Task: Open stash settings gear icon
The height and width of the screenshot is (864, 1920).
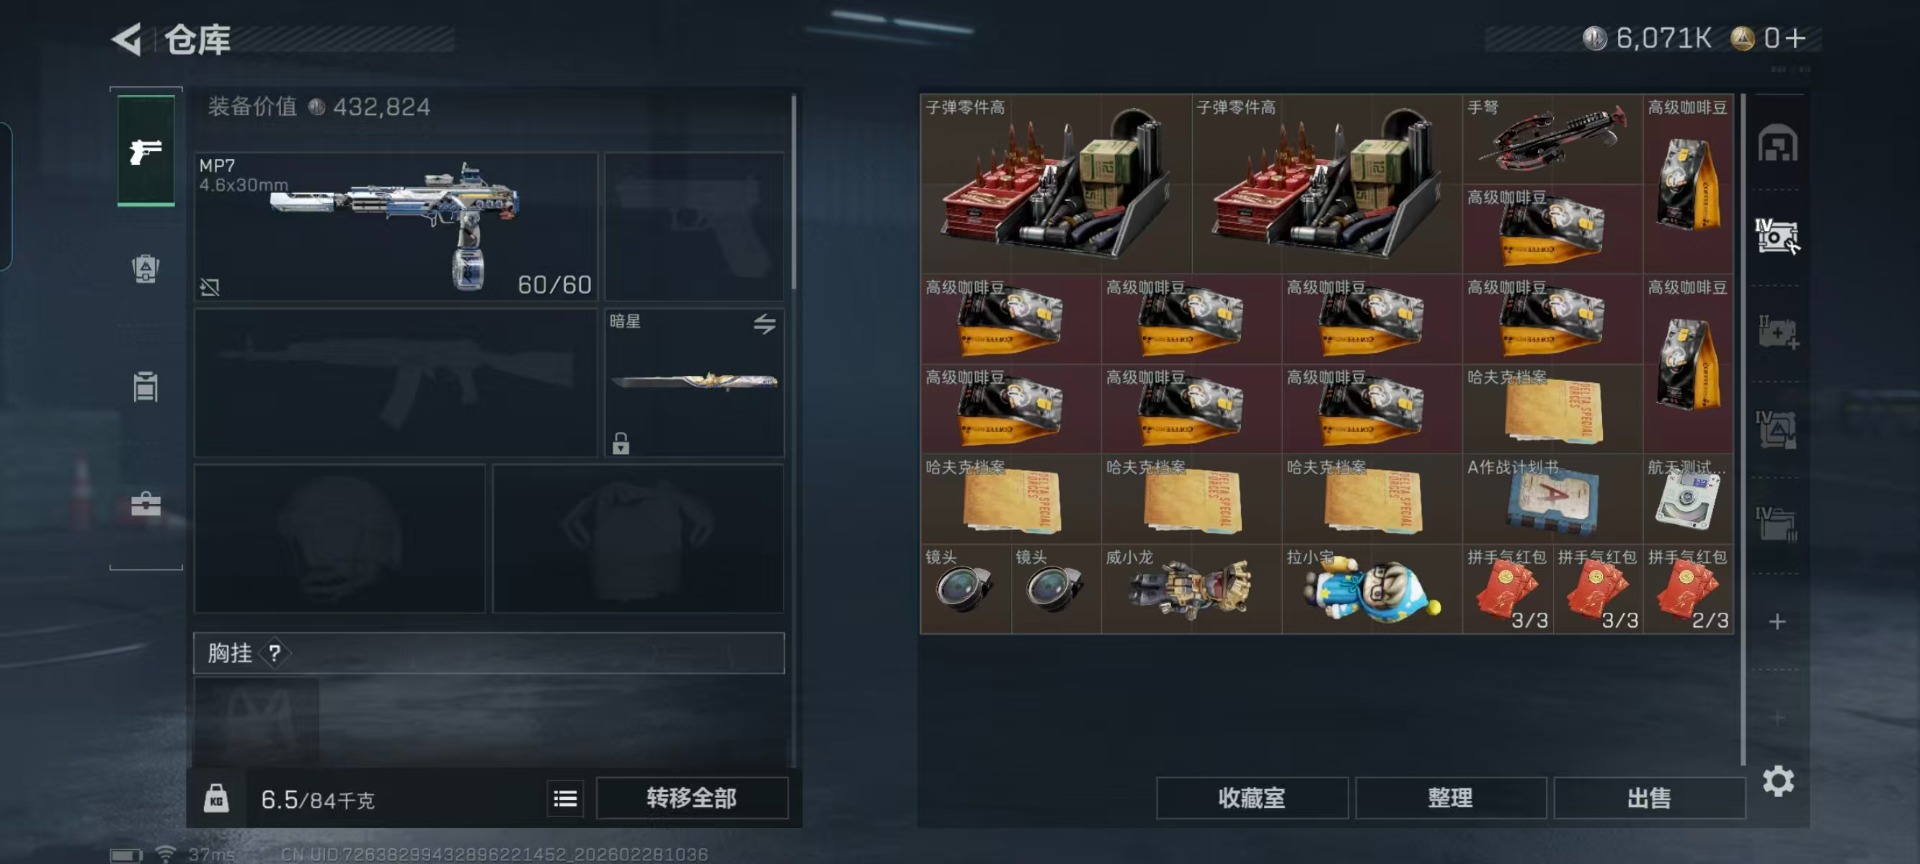Action: [1778, 781]
